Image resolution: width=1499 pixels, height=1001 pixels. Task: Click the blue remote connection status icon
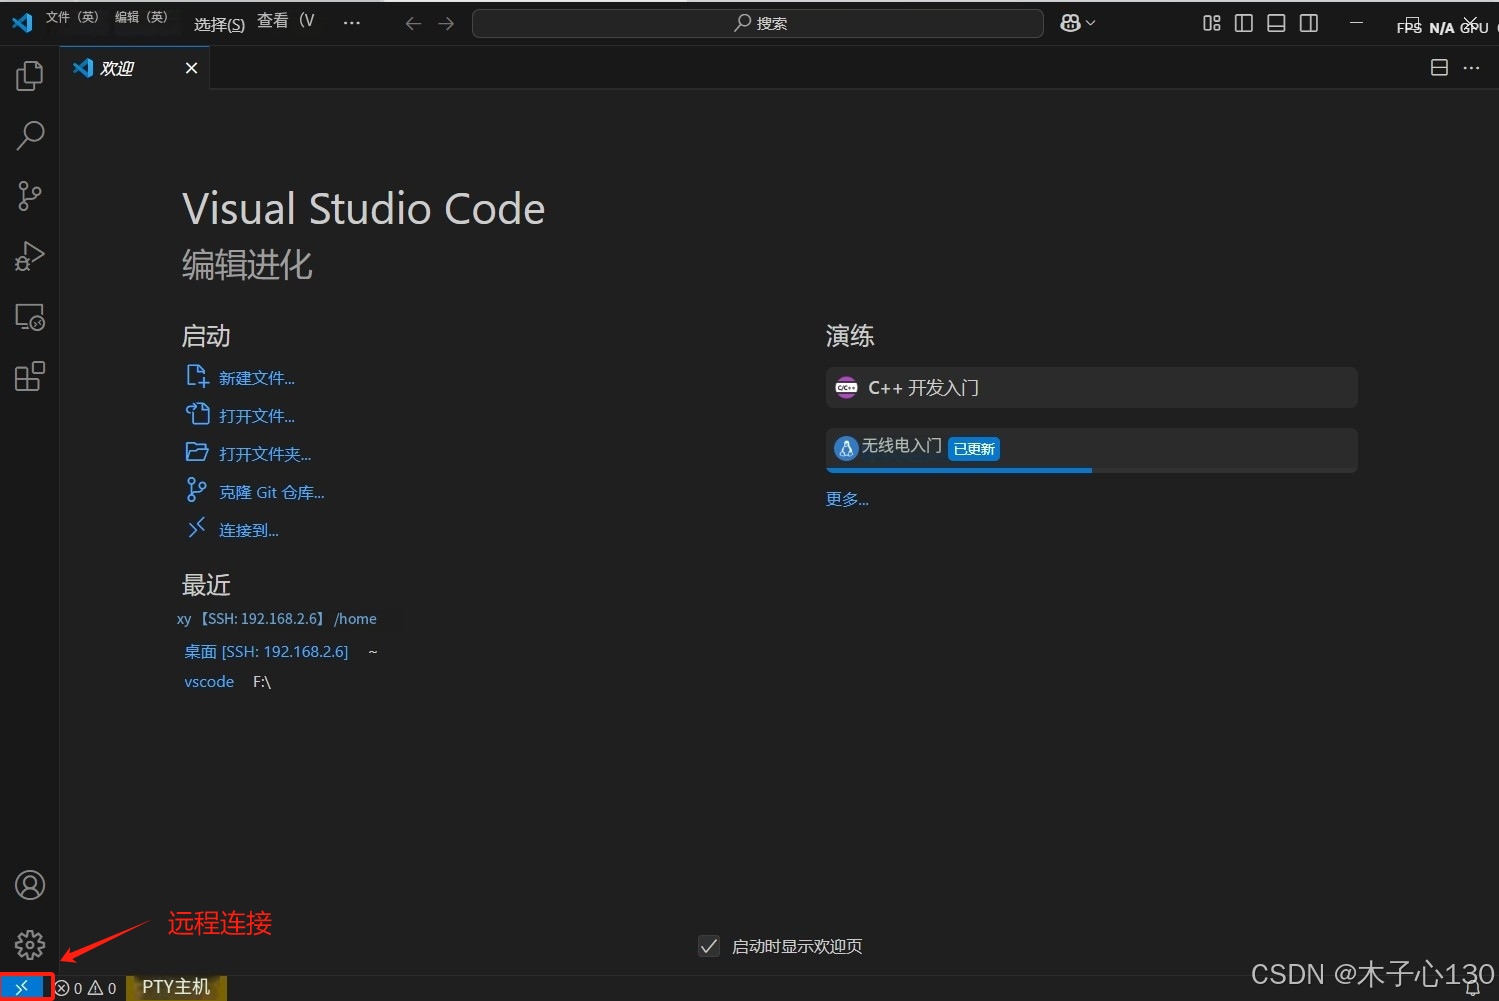pos(22,988)
